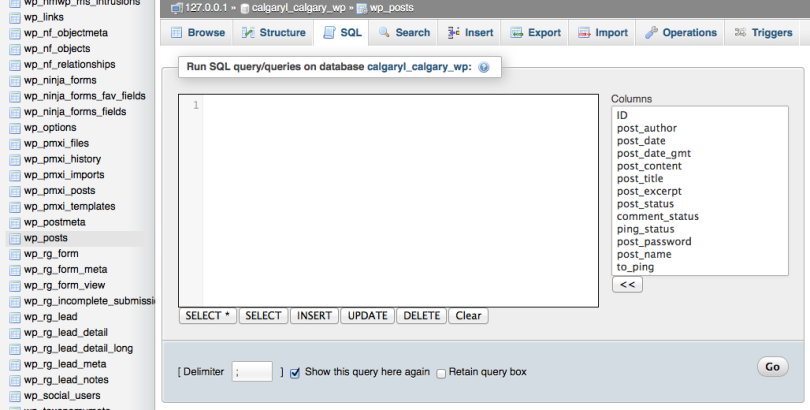Select ID in the Columns list
810x410 pixels.
coord(699,116)
